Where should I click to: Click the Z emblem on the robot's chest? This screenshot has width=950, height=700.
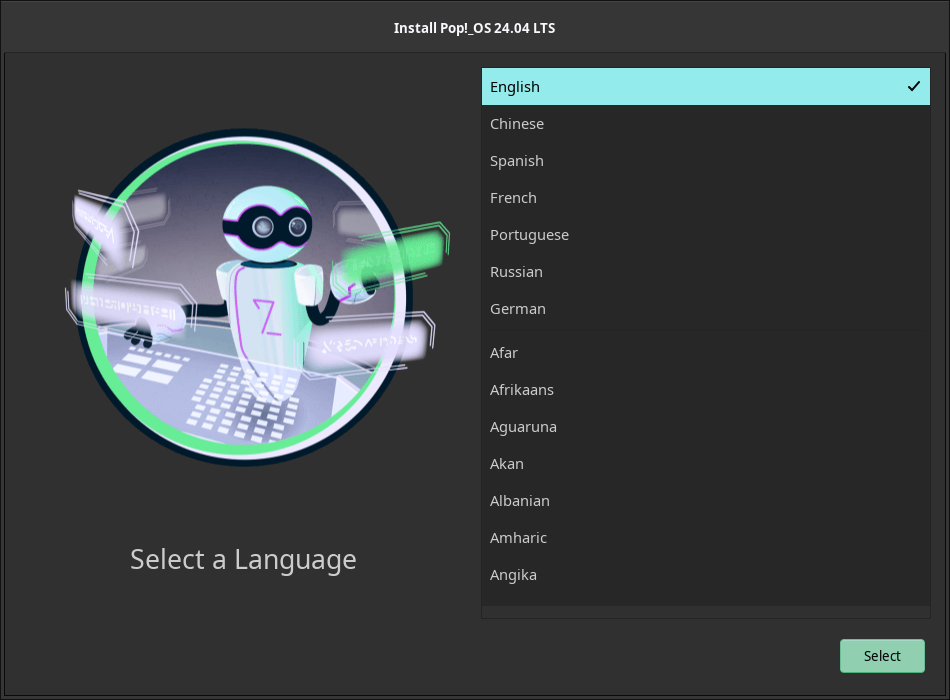(265, 315)
